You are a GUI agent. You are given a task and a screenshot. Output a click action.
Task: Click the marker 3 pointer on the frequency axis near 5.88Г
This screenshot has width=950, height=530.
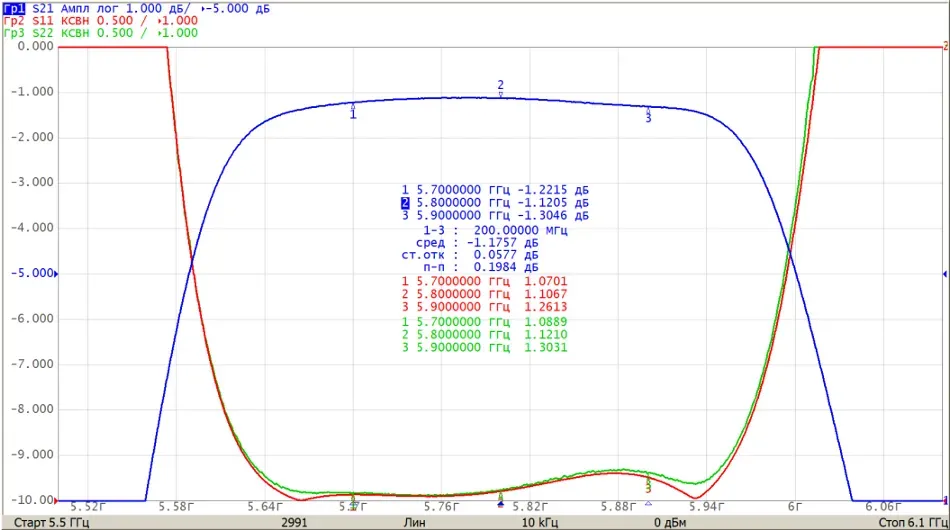pos(648,503)
